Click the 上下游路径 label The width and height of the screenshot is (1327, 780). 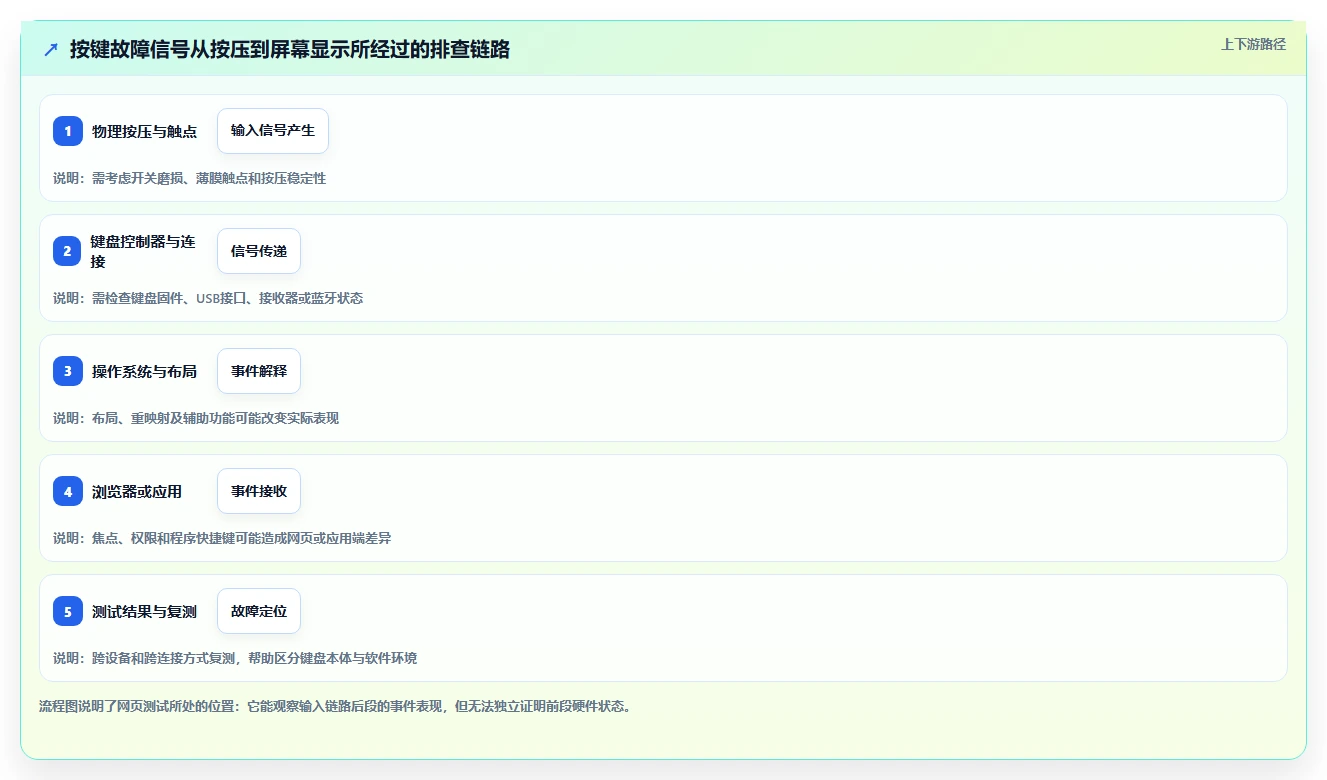[x=1253, y=45]
